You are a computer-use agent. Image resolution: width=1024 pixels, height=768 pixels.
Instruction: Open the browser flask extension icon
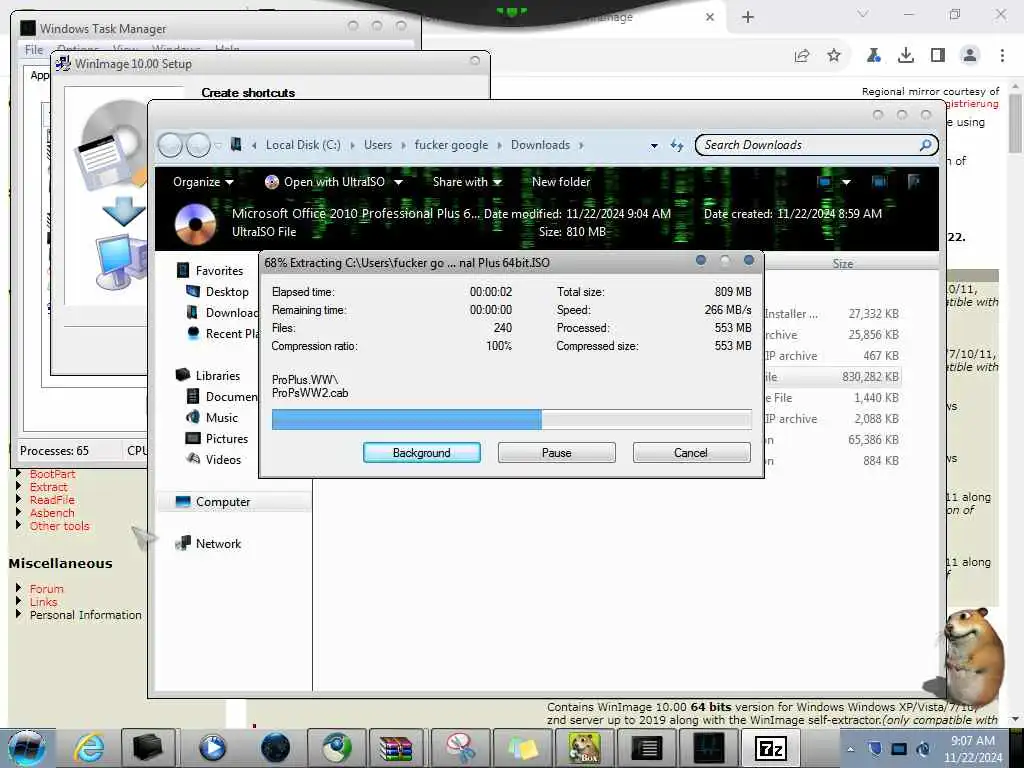pos(874,56)
